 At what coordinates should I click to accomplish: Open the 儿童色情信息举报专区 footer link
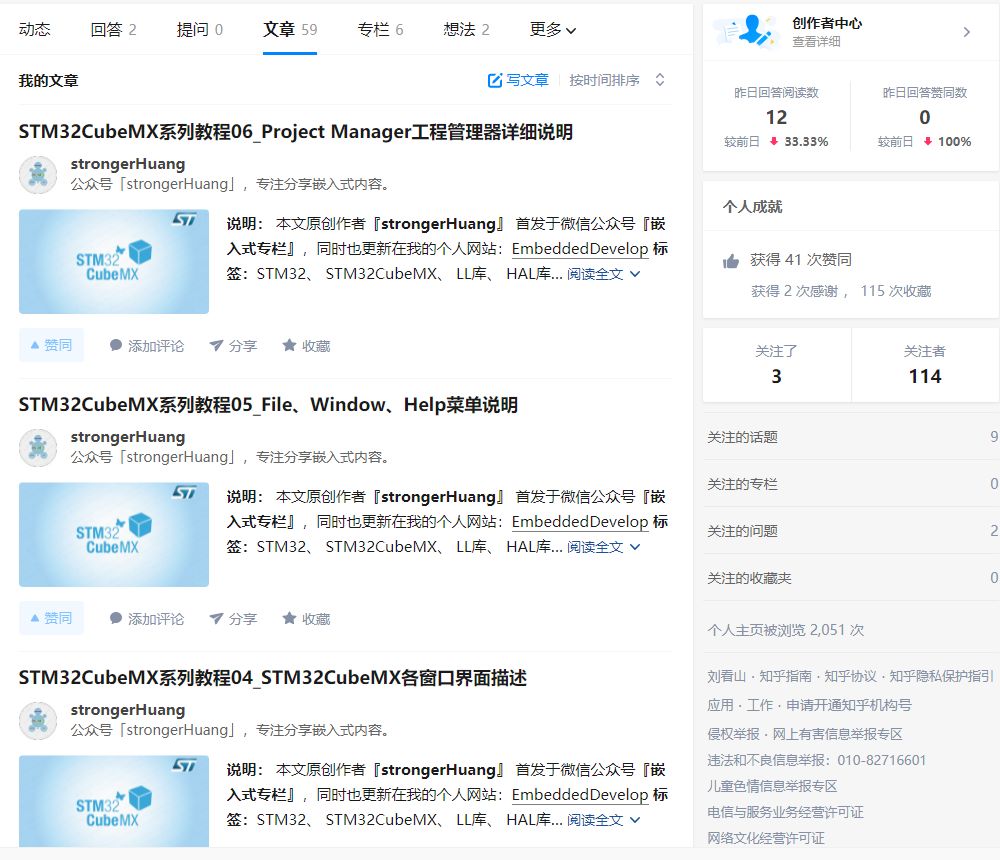[772, 786]
